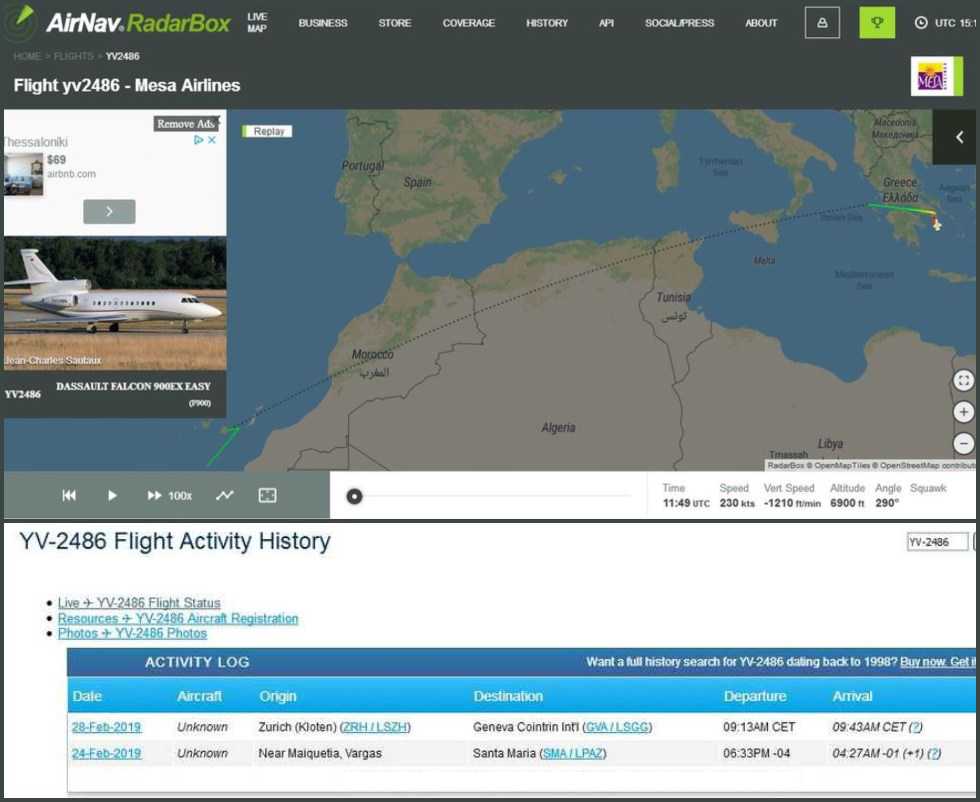Click the AdChoices triangle icon
This screenshot has height=802, width=980.
199,140
